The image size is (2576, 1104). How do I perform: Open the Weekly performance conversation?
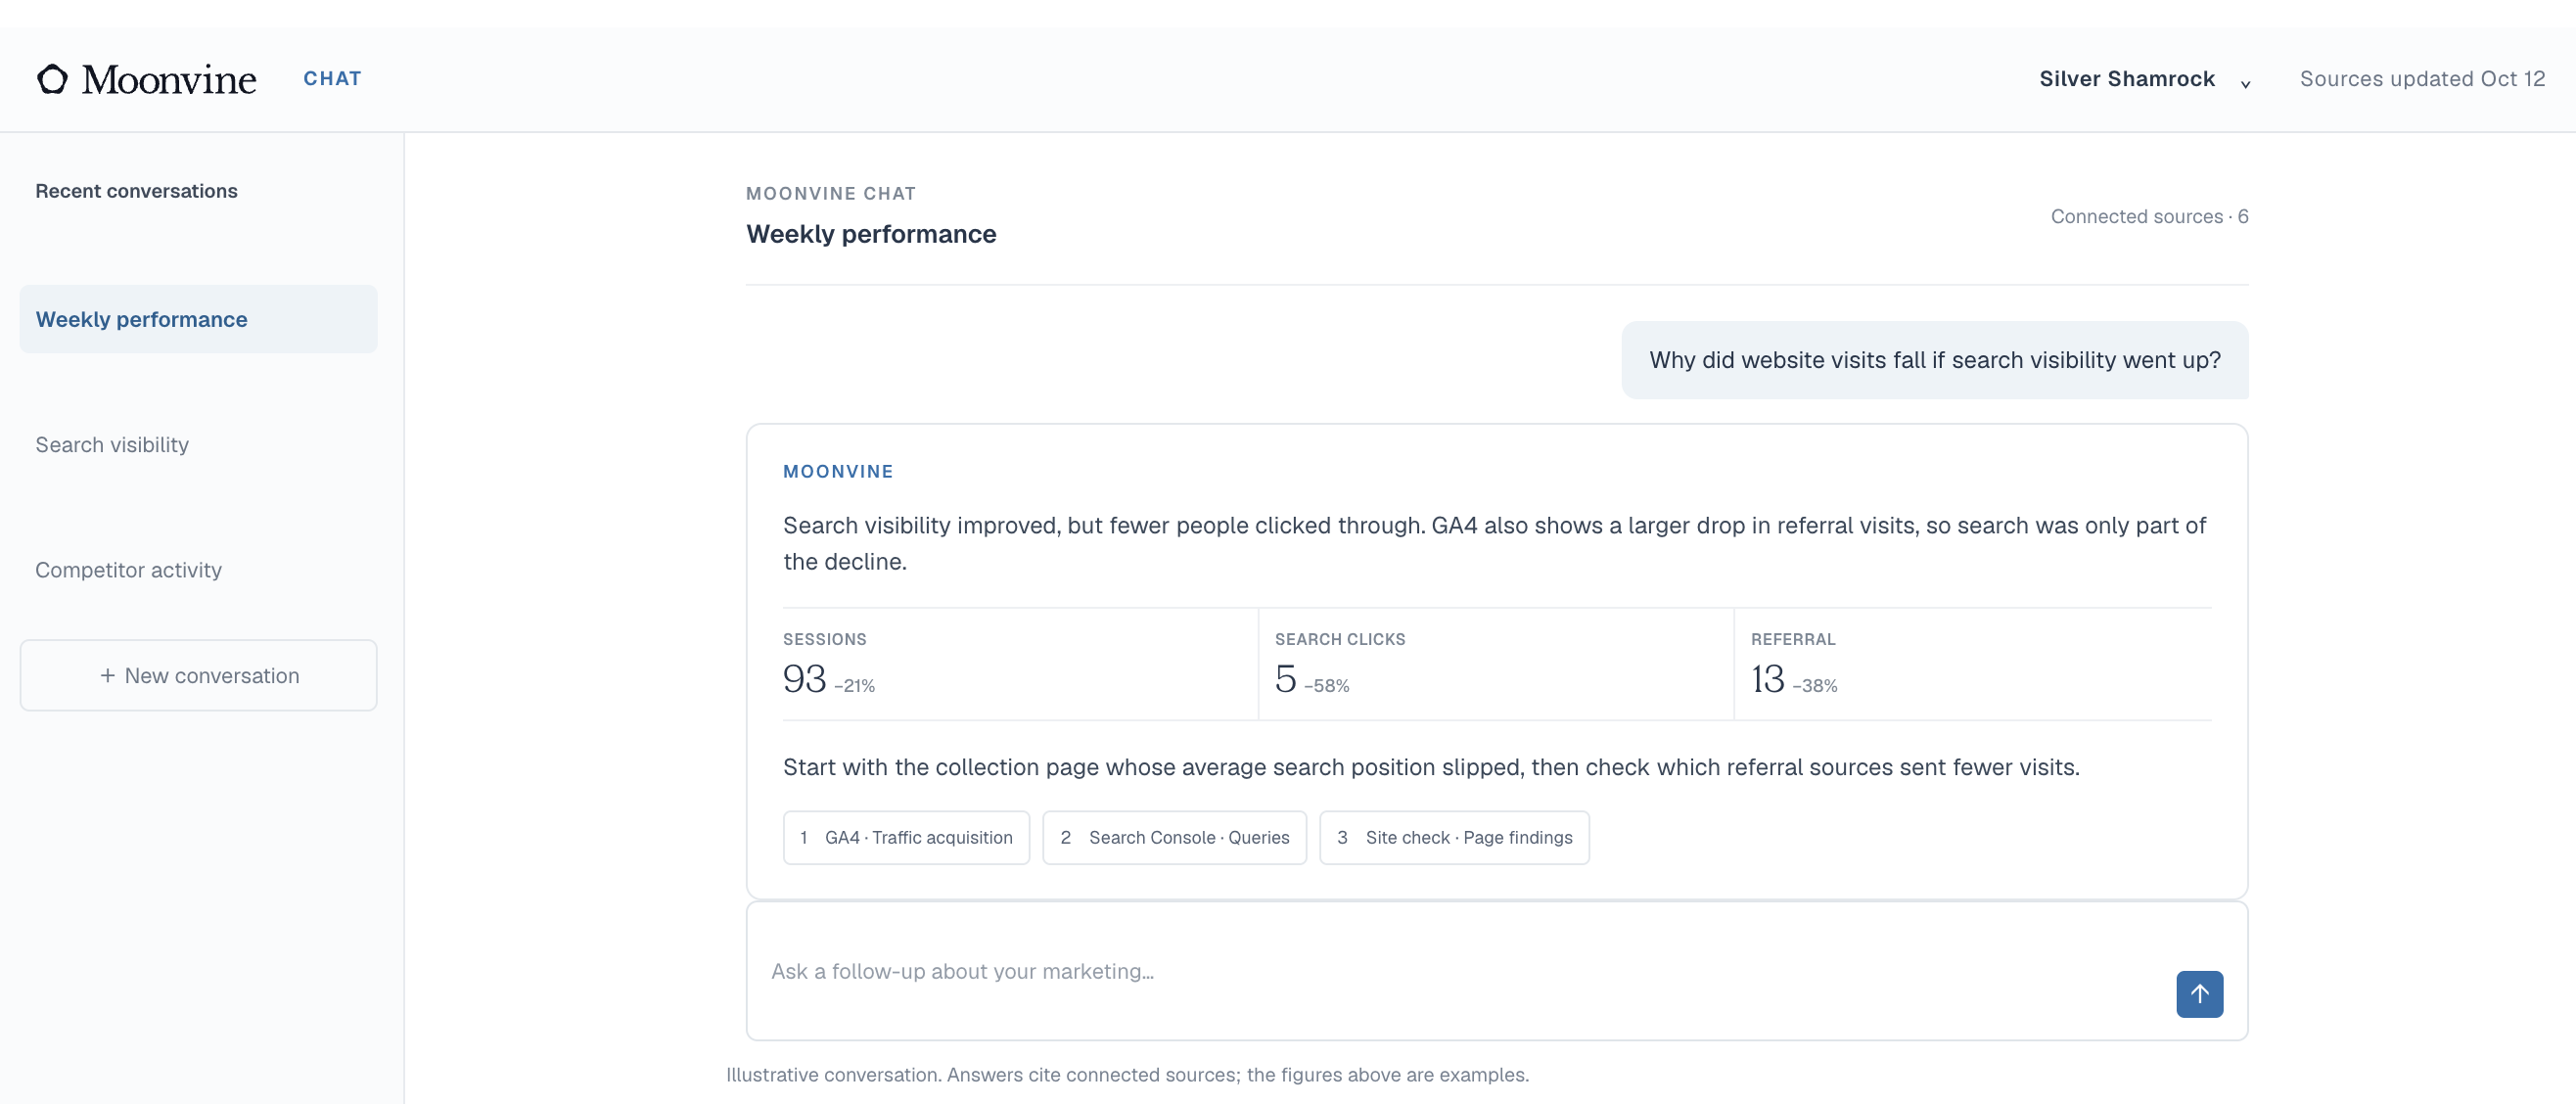click(x=198, y=319)
